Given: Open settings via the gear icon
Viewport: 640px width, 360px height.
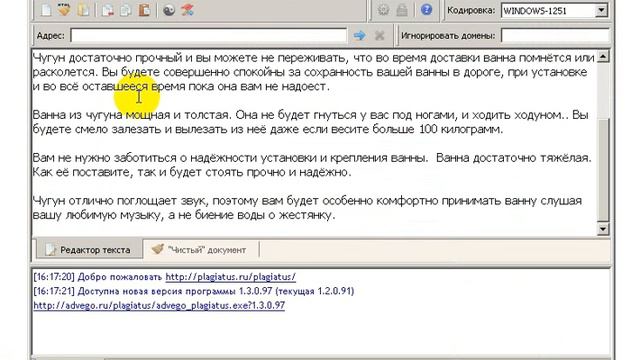Looking at the screenshot, I should (x=383, y=10).
